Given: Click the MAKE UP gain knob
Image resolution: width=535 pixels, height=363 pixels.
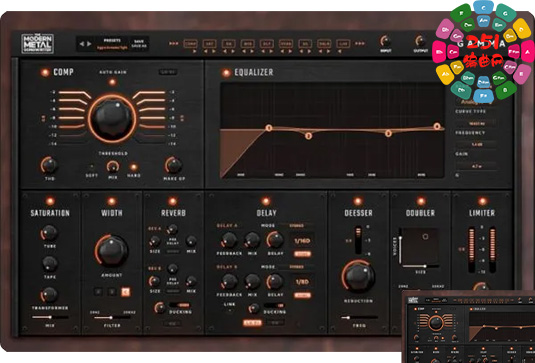Looking at the screenshot, I should coord(174,165).
